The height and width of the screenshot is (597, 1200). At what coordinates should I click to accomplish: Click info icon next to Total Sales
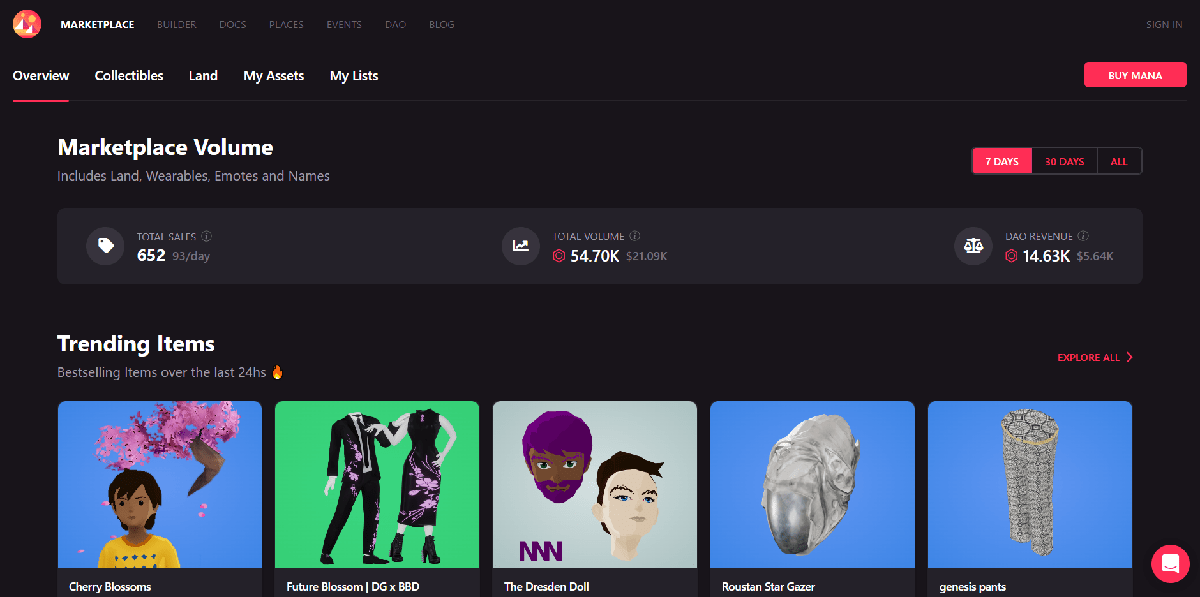coord(207,237)
